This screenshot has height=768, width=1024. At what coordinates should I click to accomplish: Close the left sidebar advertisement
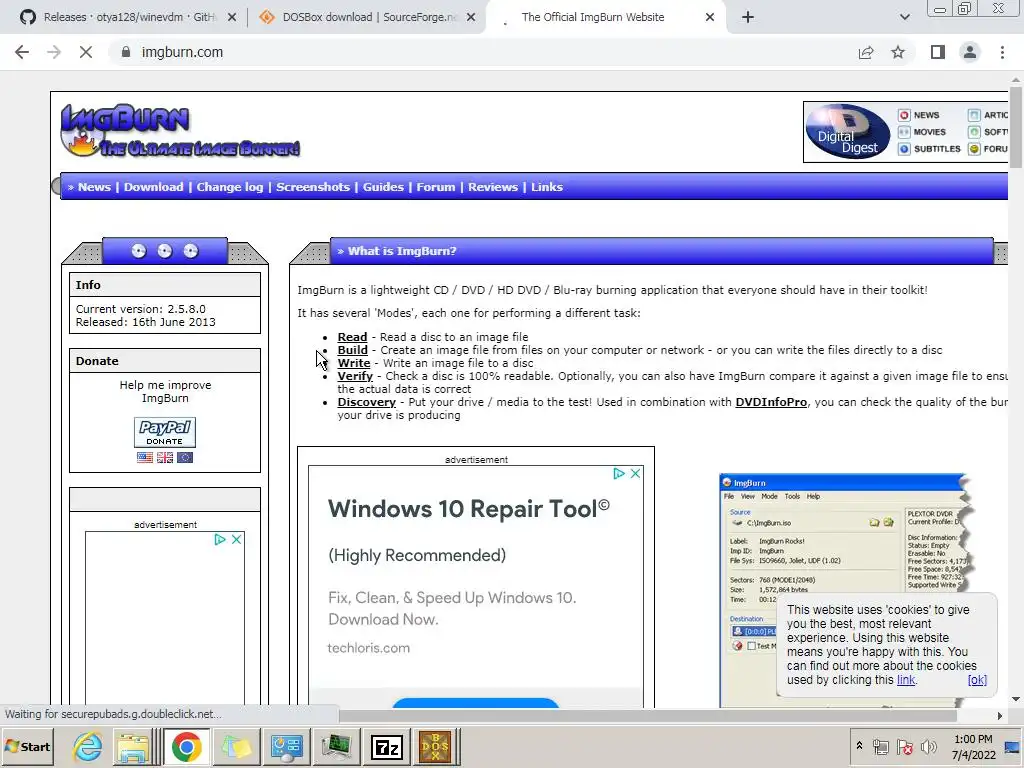coord(236,539)
